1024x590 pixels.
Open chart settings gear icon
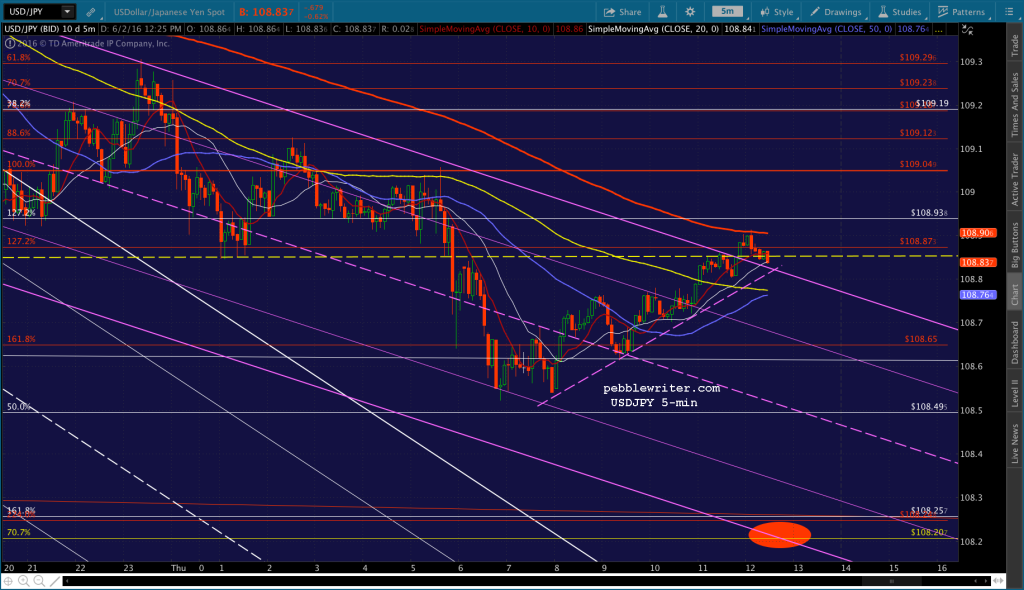coord(690,12)
